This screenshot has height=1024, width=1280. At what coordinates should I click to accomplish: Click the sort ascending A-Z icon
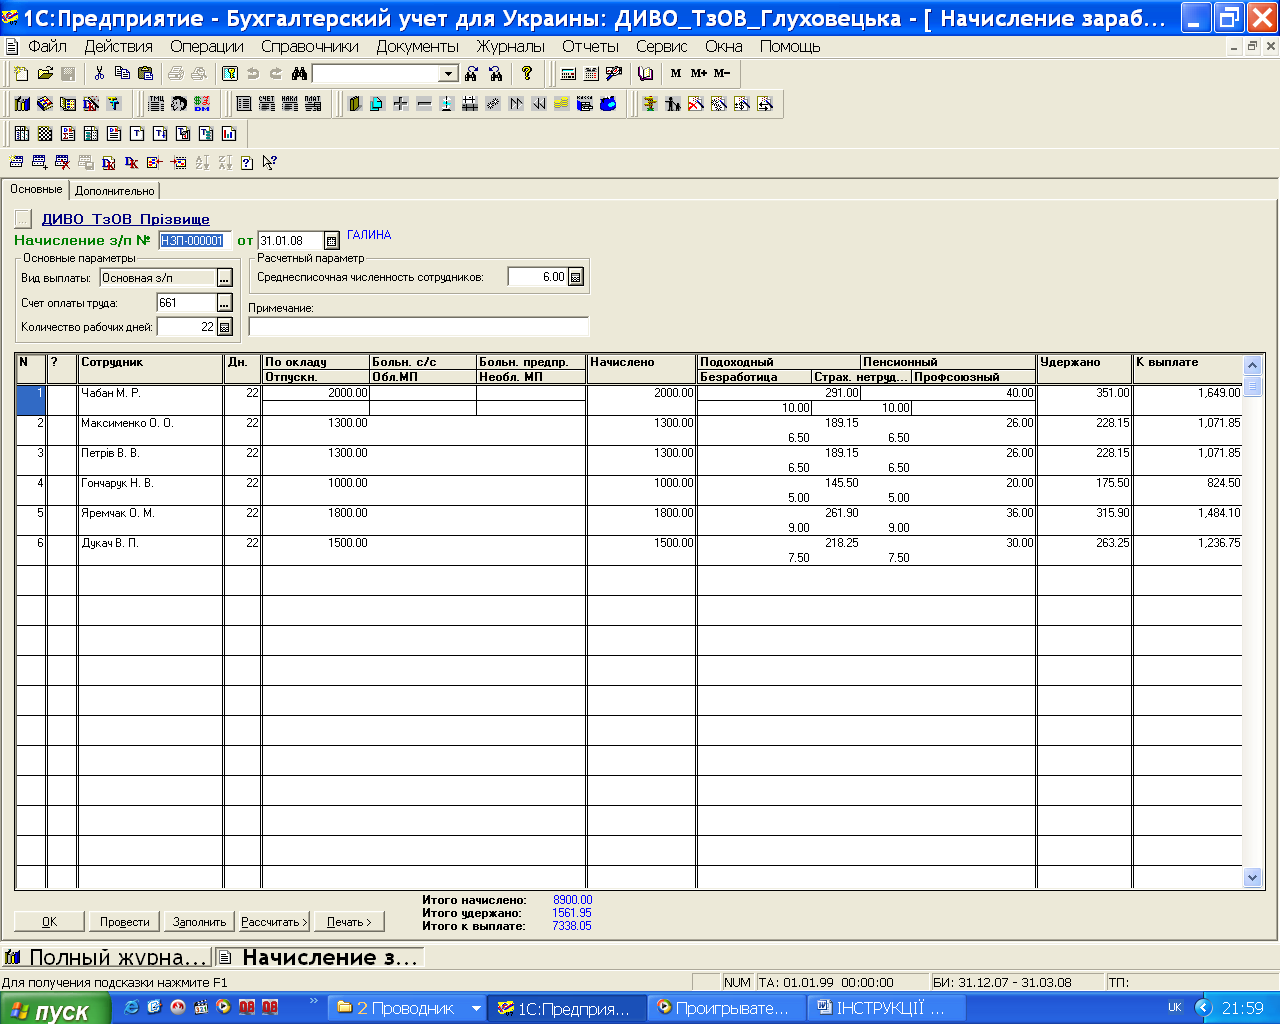pos(202,163)
